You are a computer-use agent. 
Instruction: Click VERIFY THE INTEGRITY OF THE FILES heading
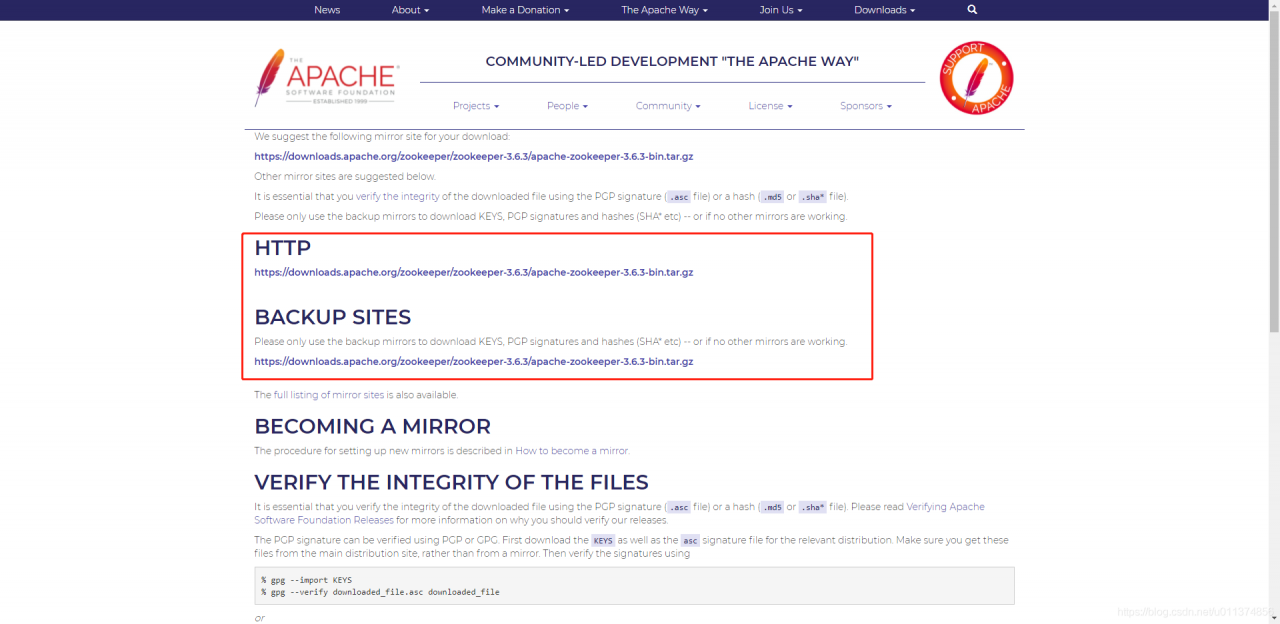click(451, 482)
